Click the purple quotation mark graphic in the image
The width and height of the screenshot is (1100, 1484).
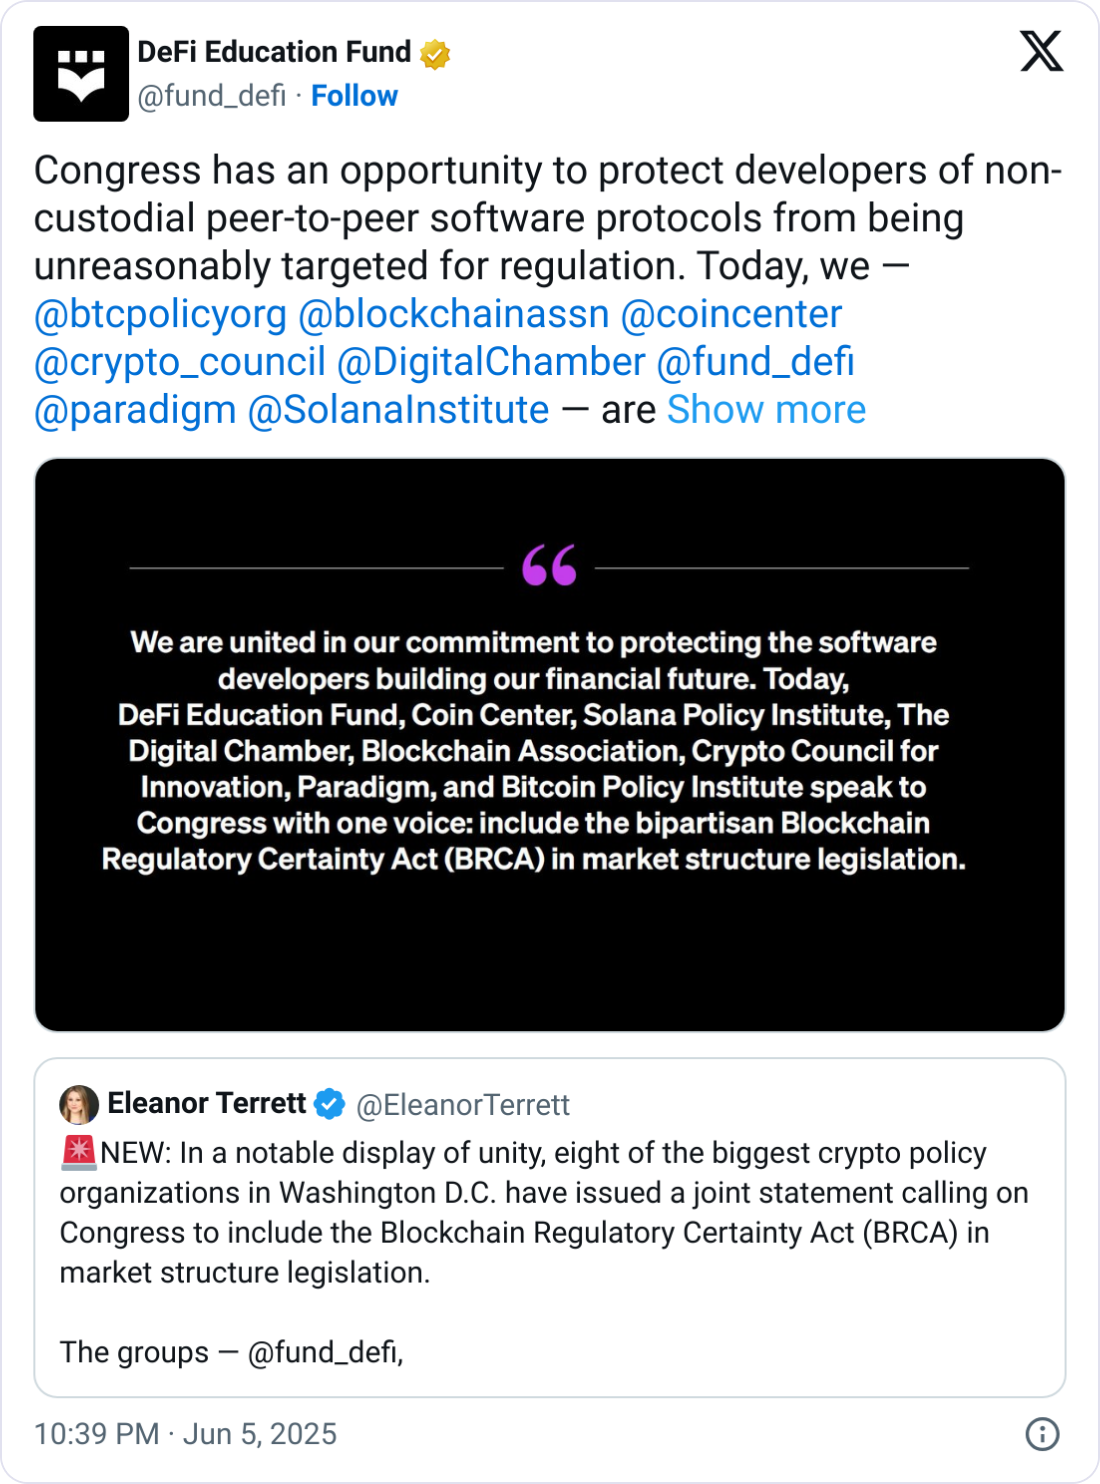pyautogui.click(x=549, y=566)
